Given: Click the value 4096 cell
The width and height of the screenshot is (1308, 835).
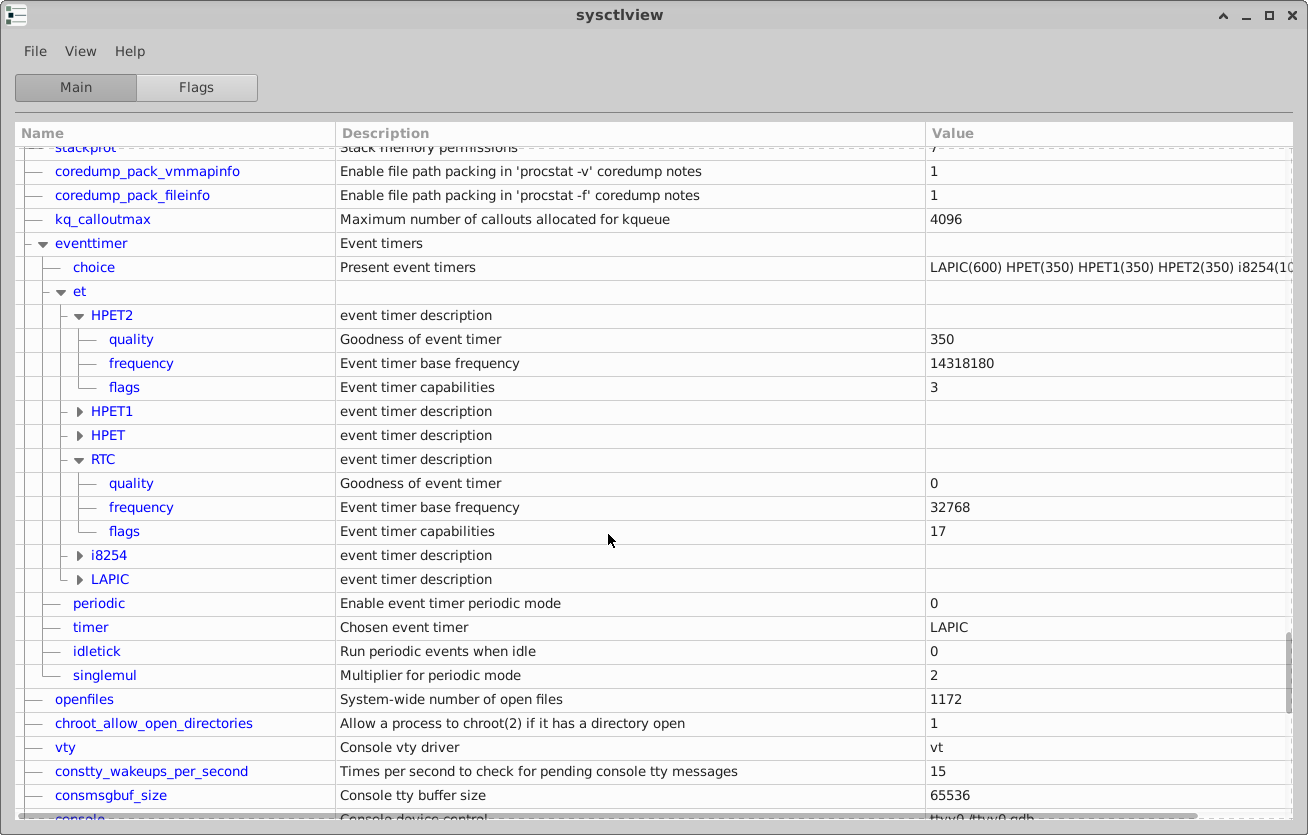Looking at the screenshot, I should 946,220.
